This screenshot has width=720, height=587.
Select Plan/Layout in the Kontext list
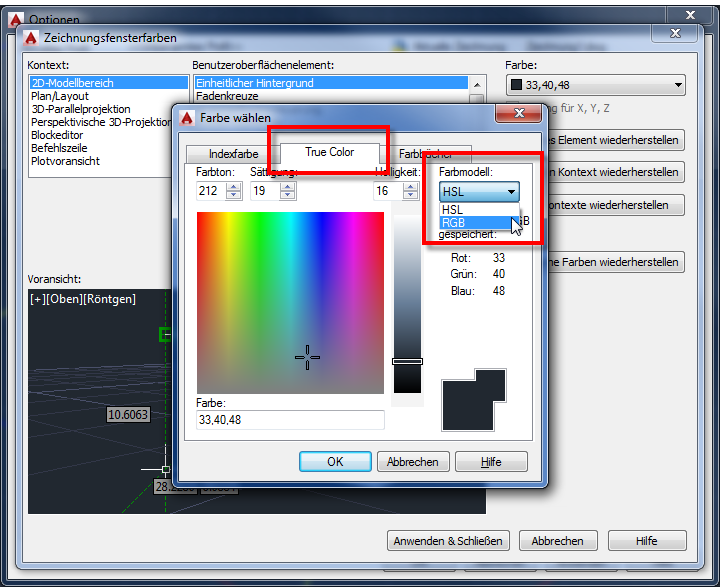[x=60, y=96]
